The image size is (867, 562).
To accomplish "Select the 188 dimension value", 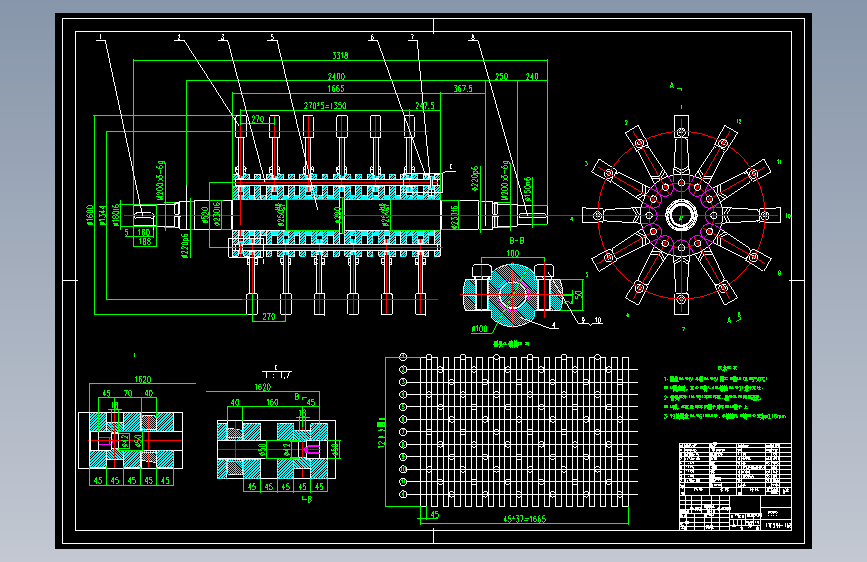I will pos(144,241).
